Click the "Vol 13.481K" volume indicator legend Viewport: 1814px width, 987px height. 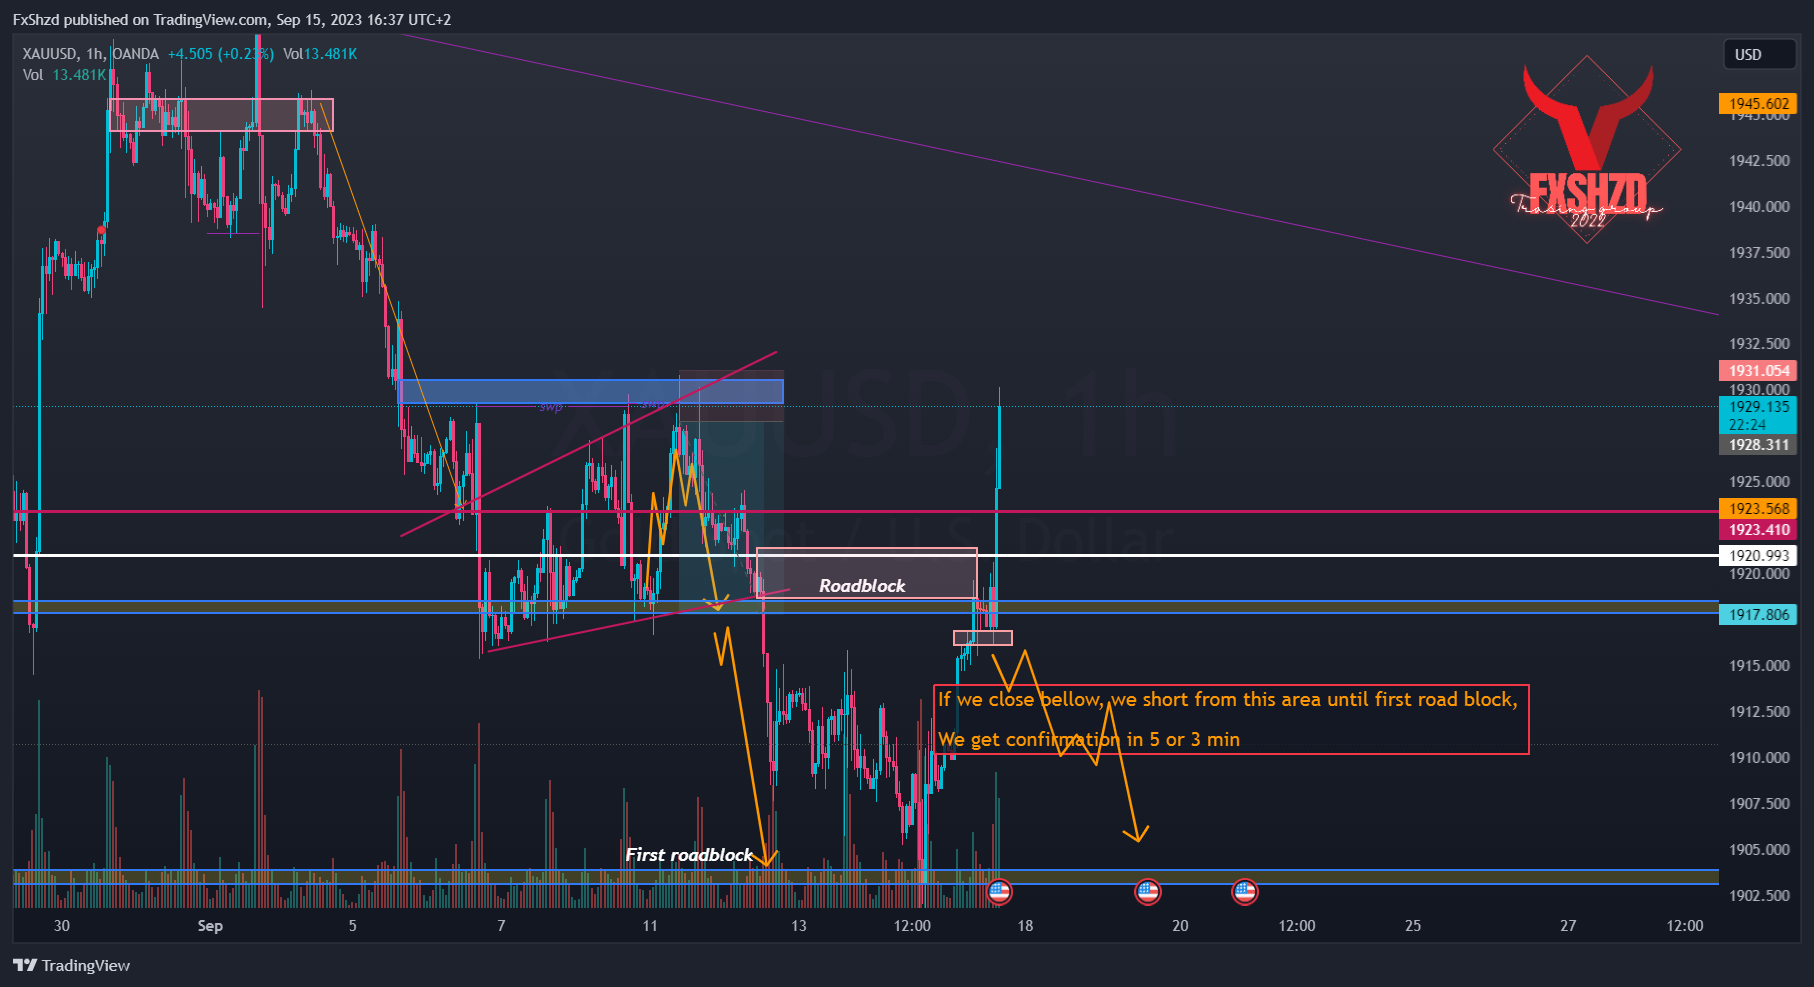65,75
